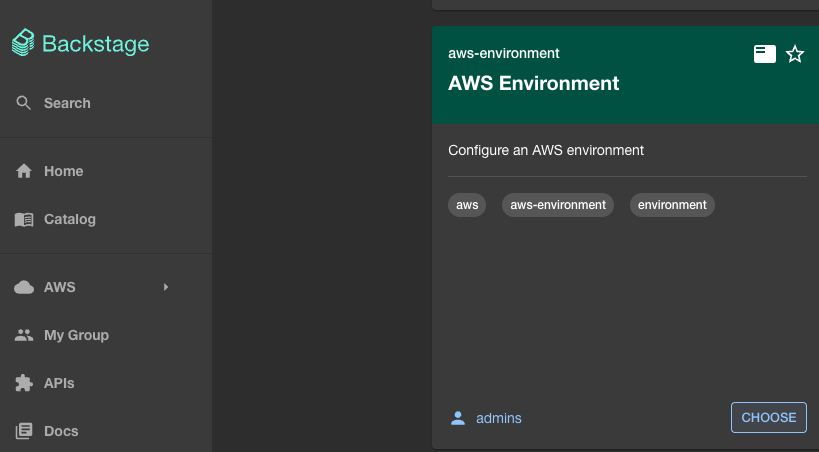Click the AWS cloud icon
The width and height of the screenshot is (819, 452).
coord(24,287)
